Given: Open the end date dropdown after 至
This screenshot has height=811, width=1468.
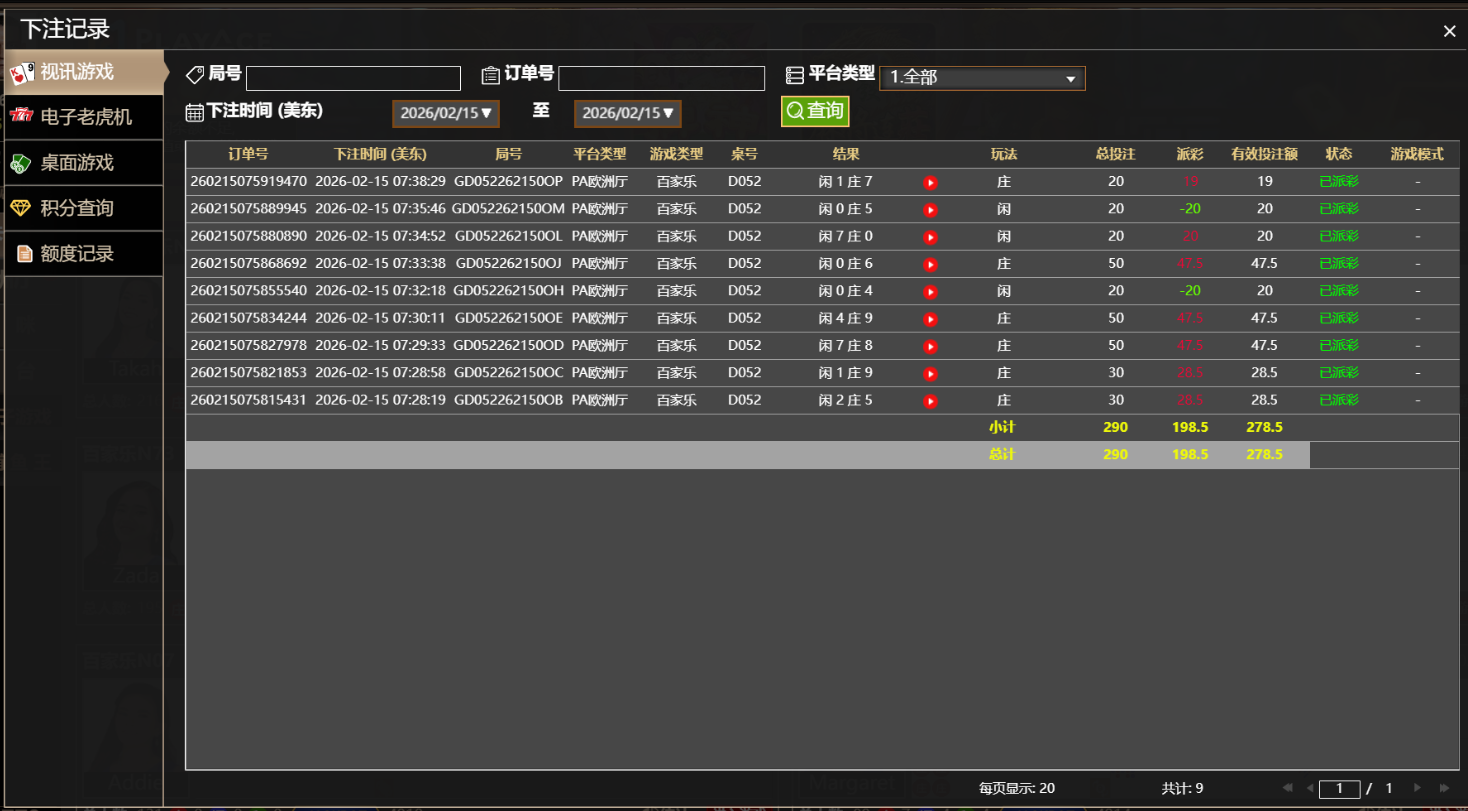Looking at the screenshot, I should (627, 113).
